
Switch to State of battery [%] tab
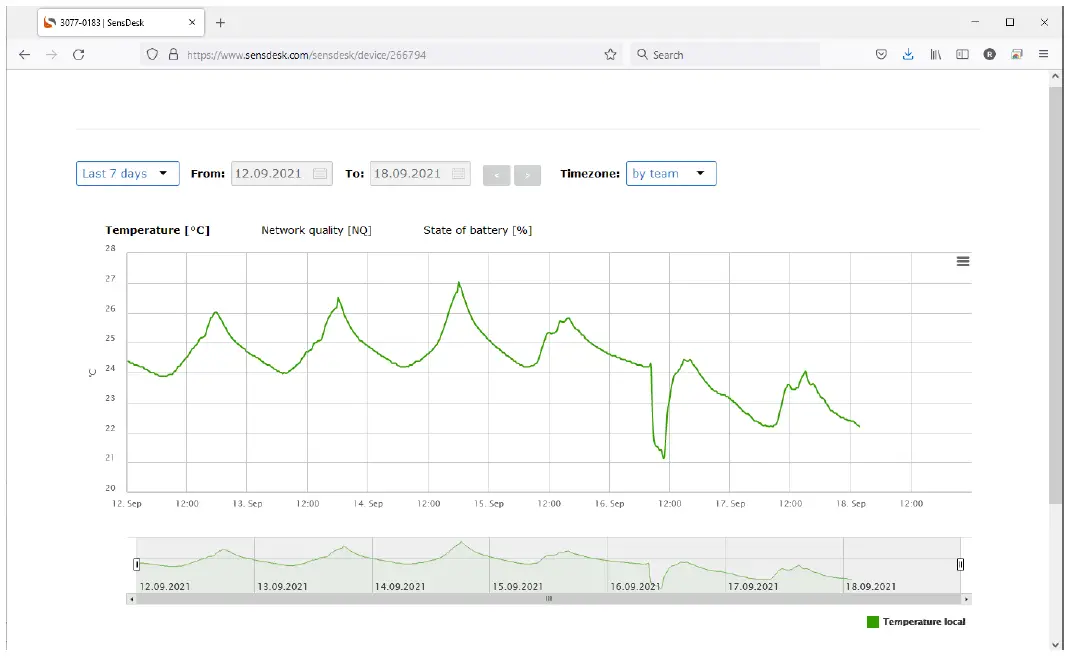point(477,230)
